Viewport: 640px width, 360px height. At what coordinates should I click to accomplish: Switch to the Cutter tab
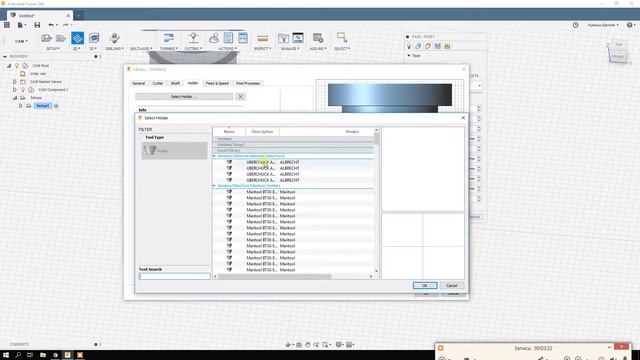coord(158,83)
